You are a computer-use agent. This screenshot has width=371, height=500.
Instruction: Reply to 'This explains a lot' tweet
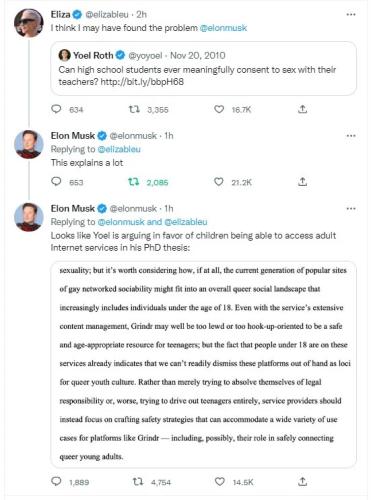click(56, 181)
